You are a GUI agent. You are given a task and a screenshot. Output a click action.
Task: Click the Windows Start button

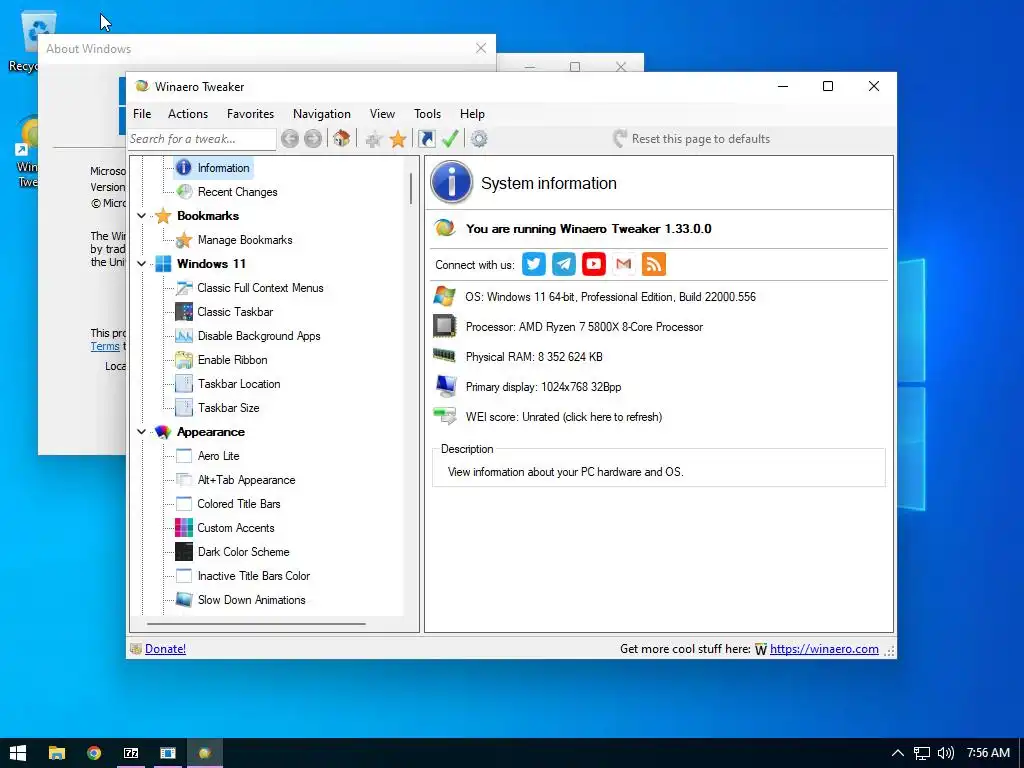click(18, 753)
